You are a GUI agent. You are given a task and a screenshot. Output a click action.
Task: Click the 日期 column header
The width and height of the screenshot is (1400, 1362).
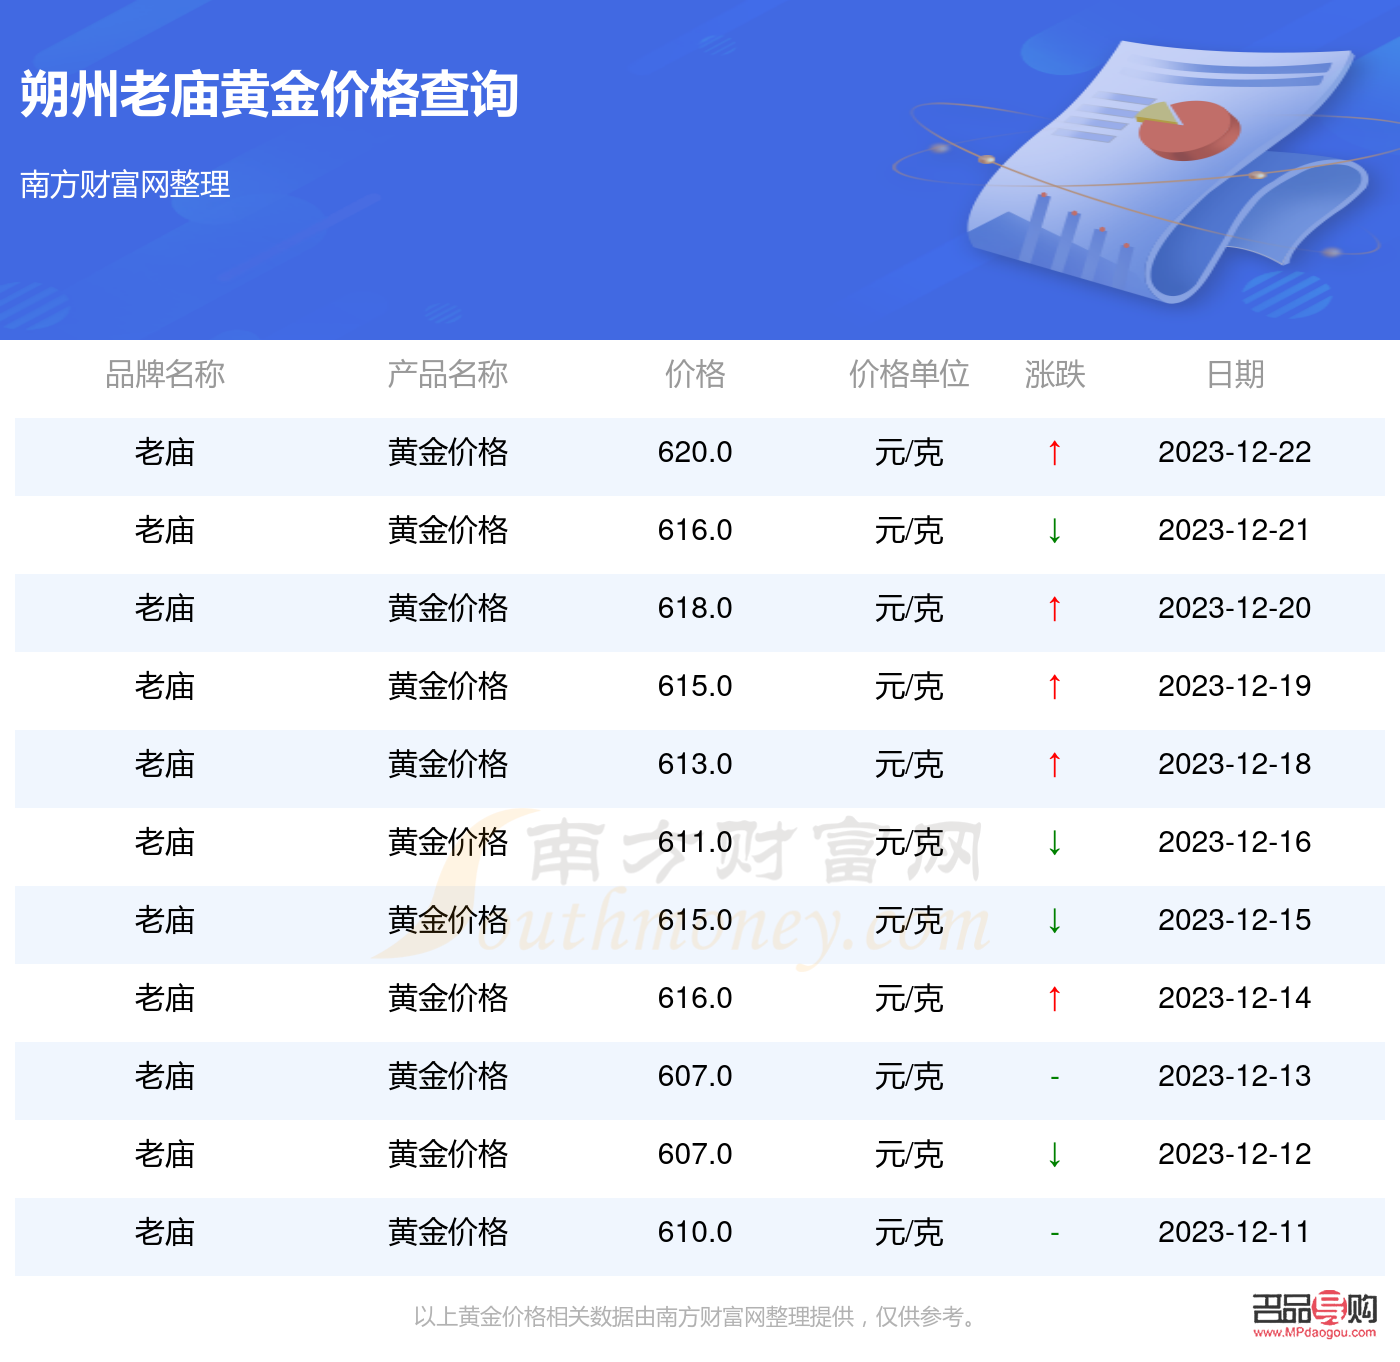point(1235,374)
